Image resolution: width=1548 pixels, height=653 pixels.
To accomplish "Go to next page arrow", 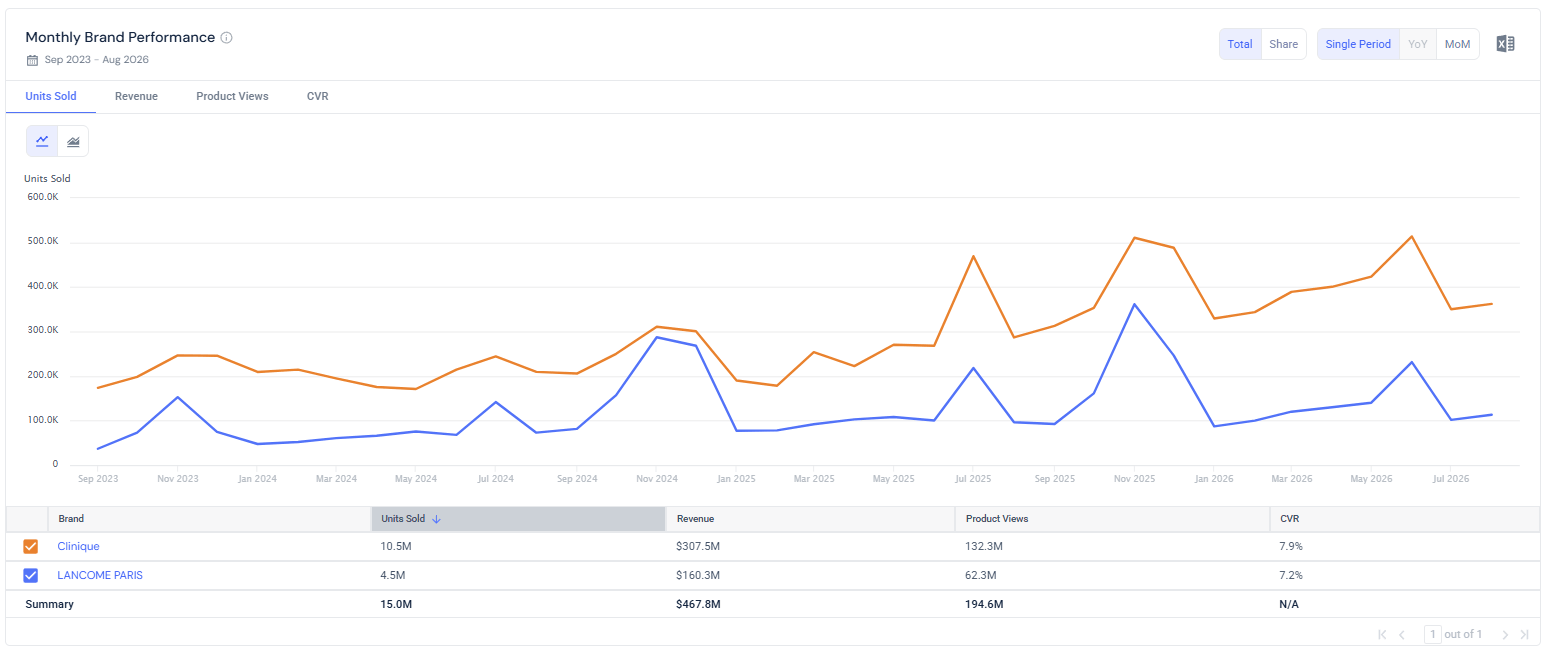I will pyautogui.click(x=1505, y=635).
